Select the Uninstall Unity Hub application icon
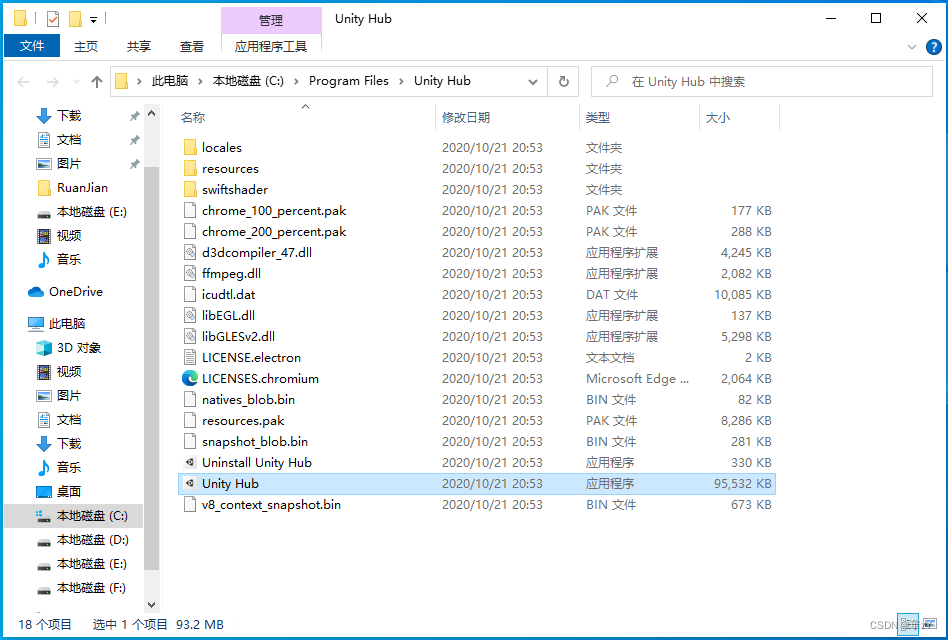The width and height of the screenshot is (948, 640). pyautogui.click(x=190, y=463)
